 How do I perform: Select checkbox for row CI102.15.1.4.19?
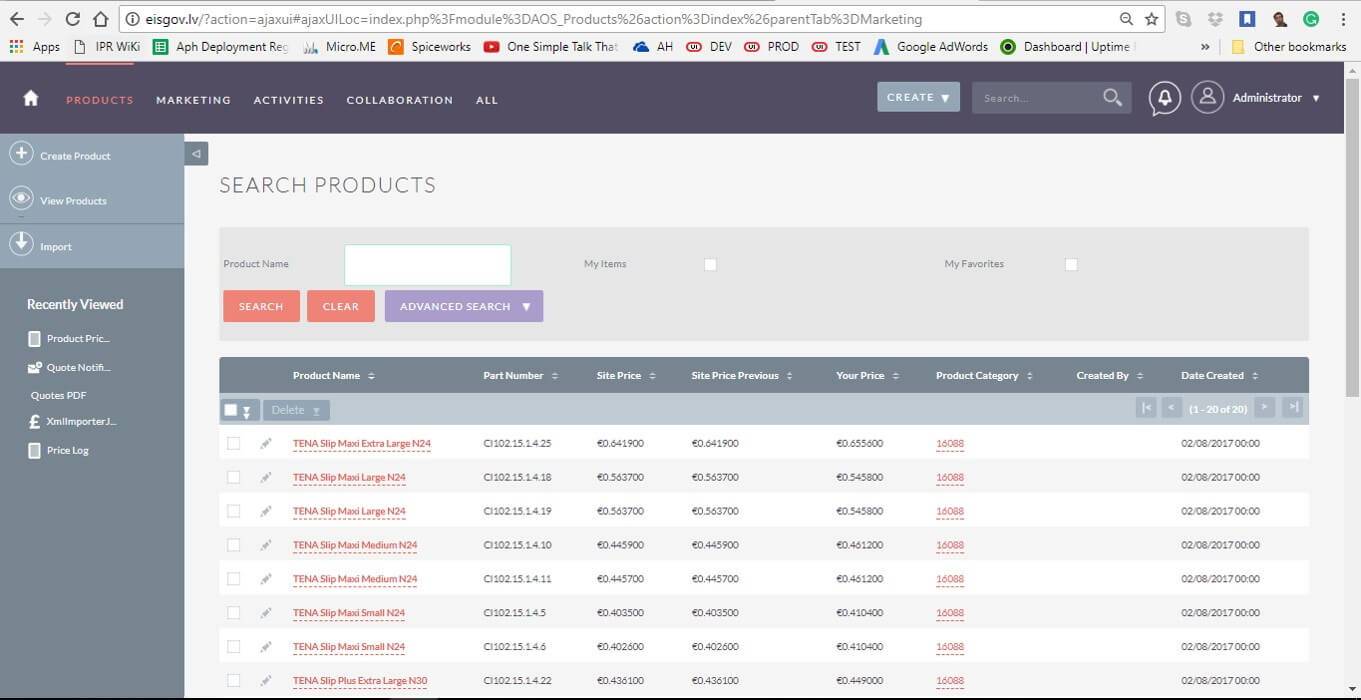[234, 511]
